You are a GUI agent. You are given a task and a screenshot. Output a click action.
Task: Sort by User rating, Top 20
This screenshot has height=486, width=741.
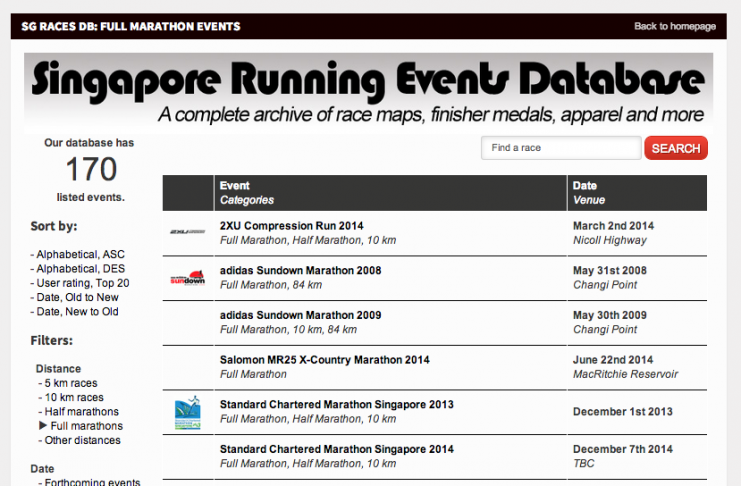coord(82,283)
